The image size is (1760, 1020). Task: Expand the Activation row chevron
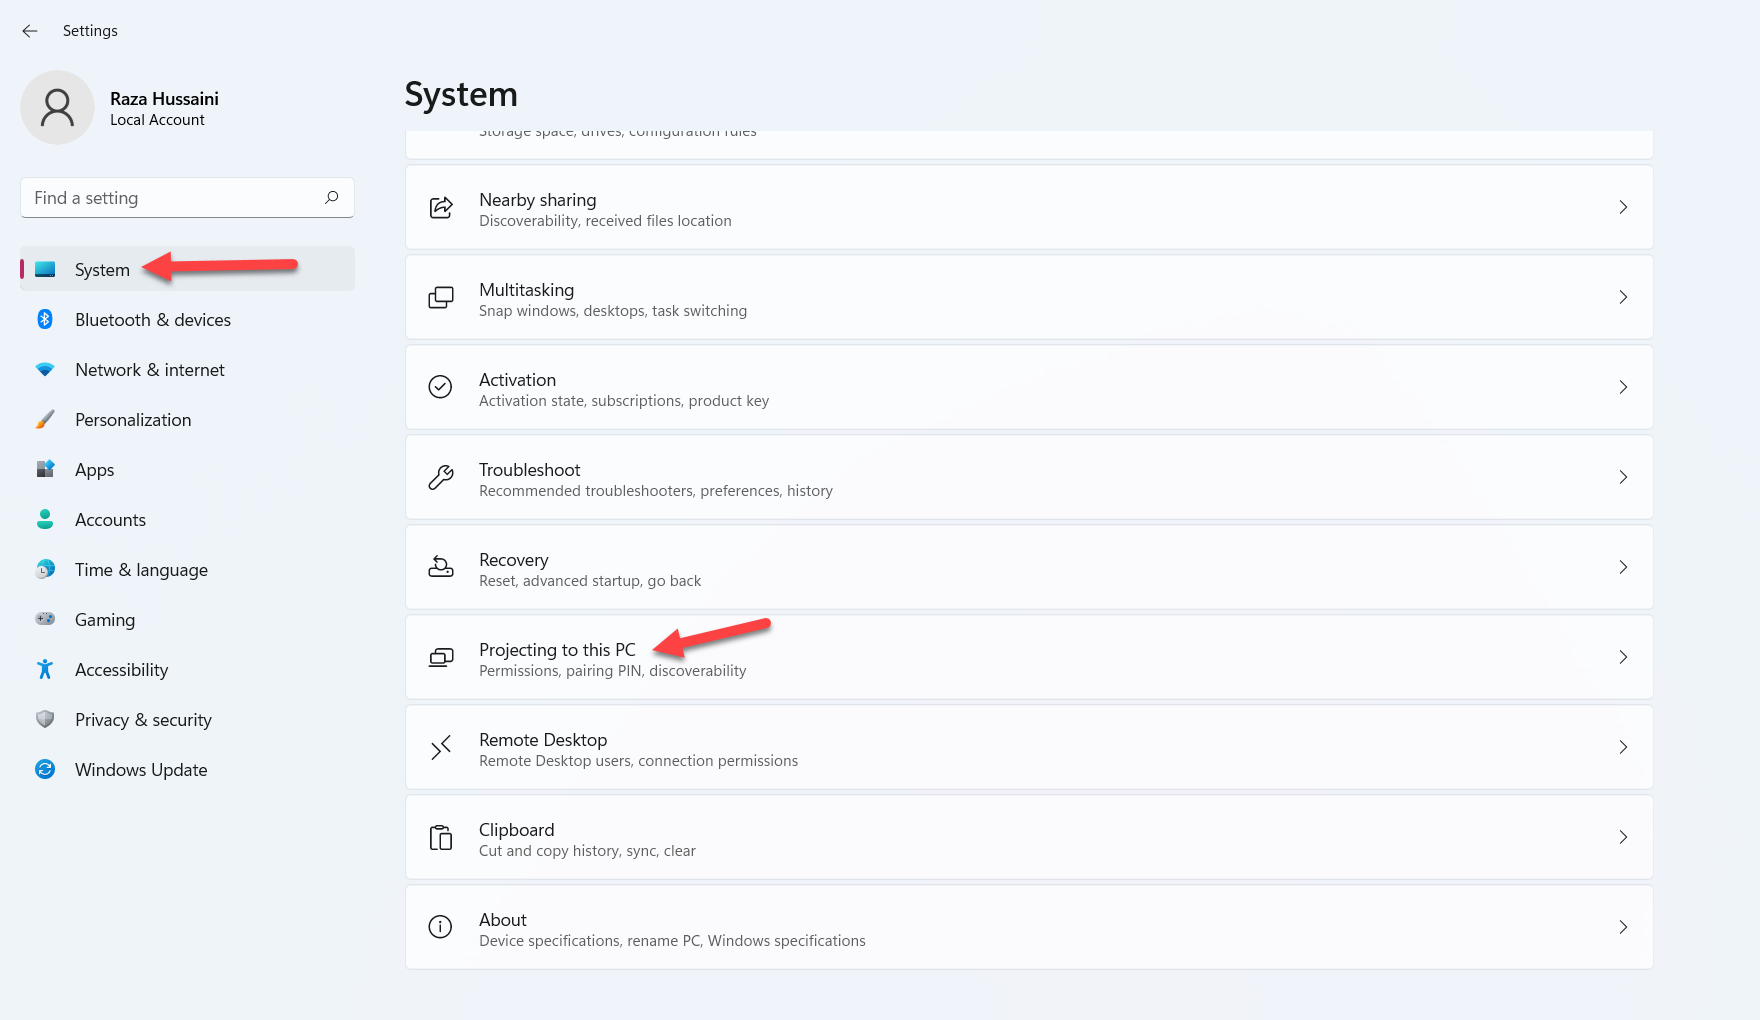point(1622,387)
